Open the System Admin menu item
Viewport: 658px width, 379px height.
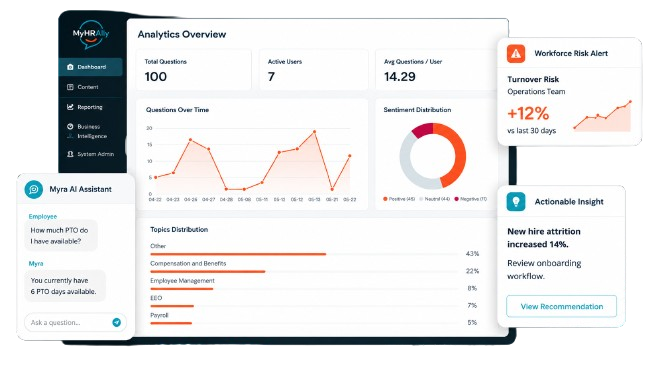91,154
